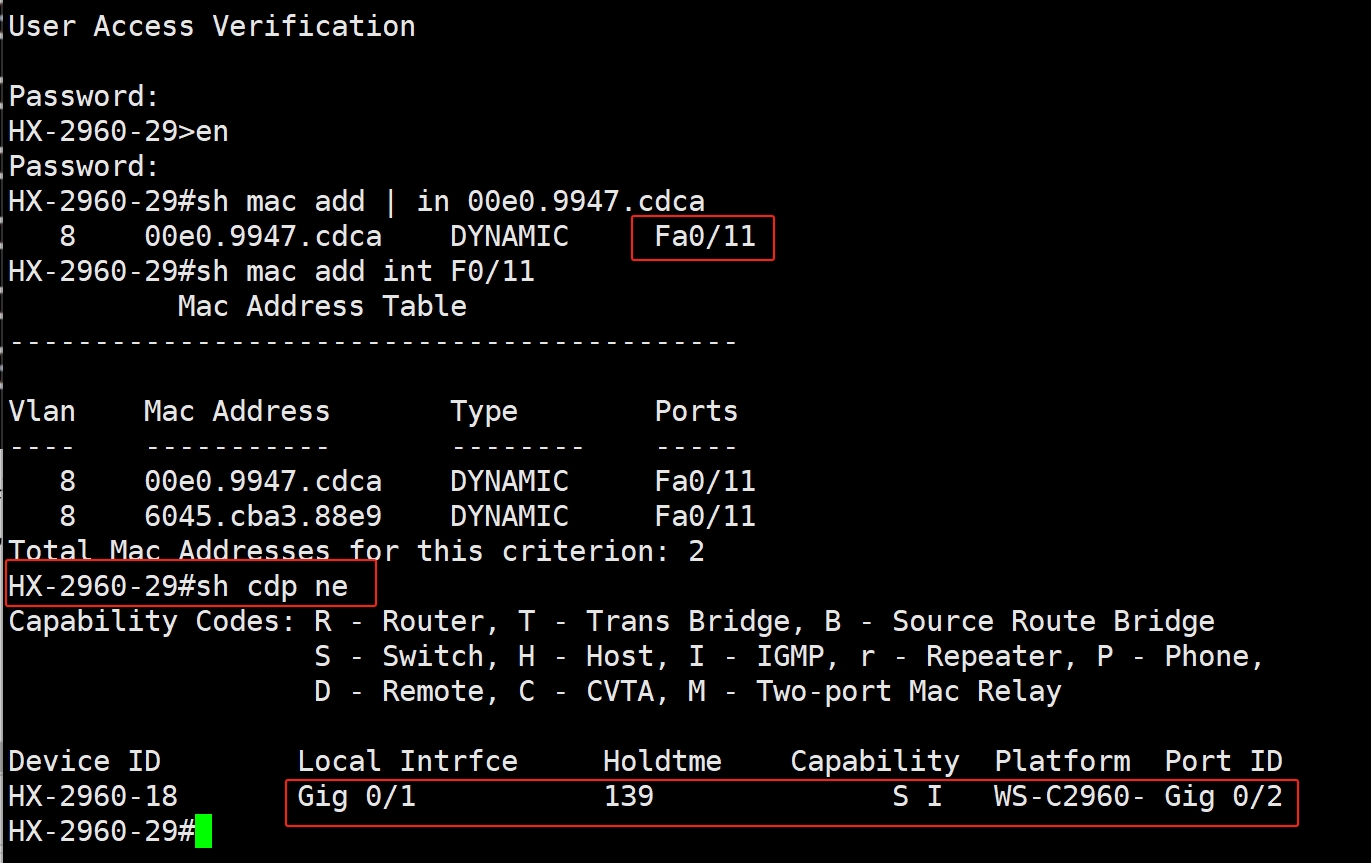
Task: Click the "Port ID" column header
Action: (1223, 761)
